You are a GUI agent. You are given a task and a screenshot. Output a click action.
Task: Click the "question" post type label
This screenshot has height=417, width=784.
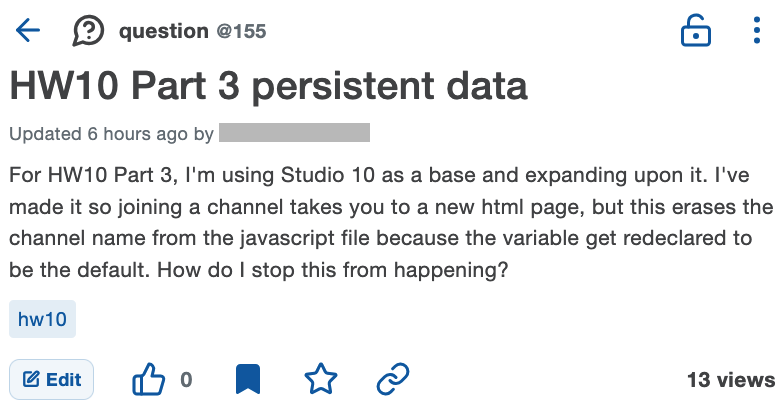pyautogui.click(x=164, y=32)
